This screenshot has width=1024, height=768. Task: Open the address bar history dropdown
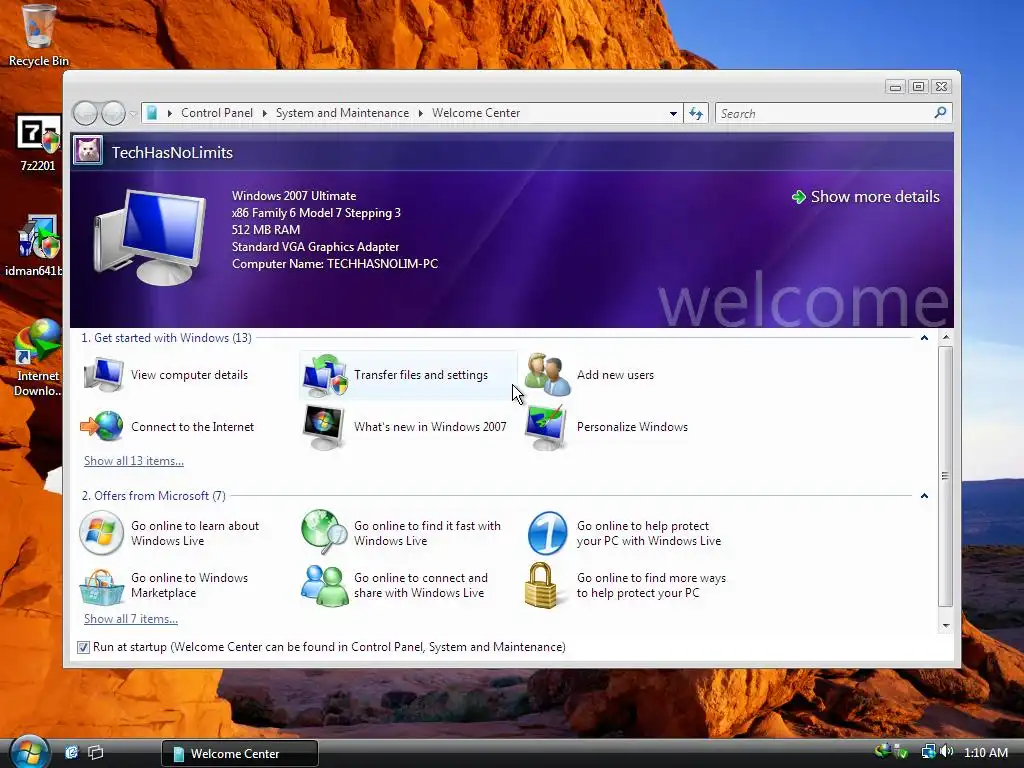point(673,114)
